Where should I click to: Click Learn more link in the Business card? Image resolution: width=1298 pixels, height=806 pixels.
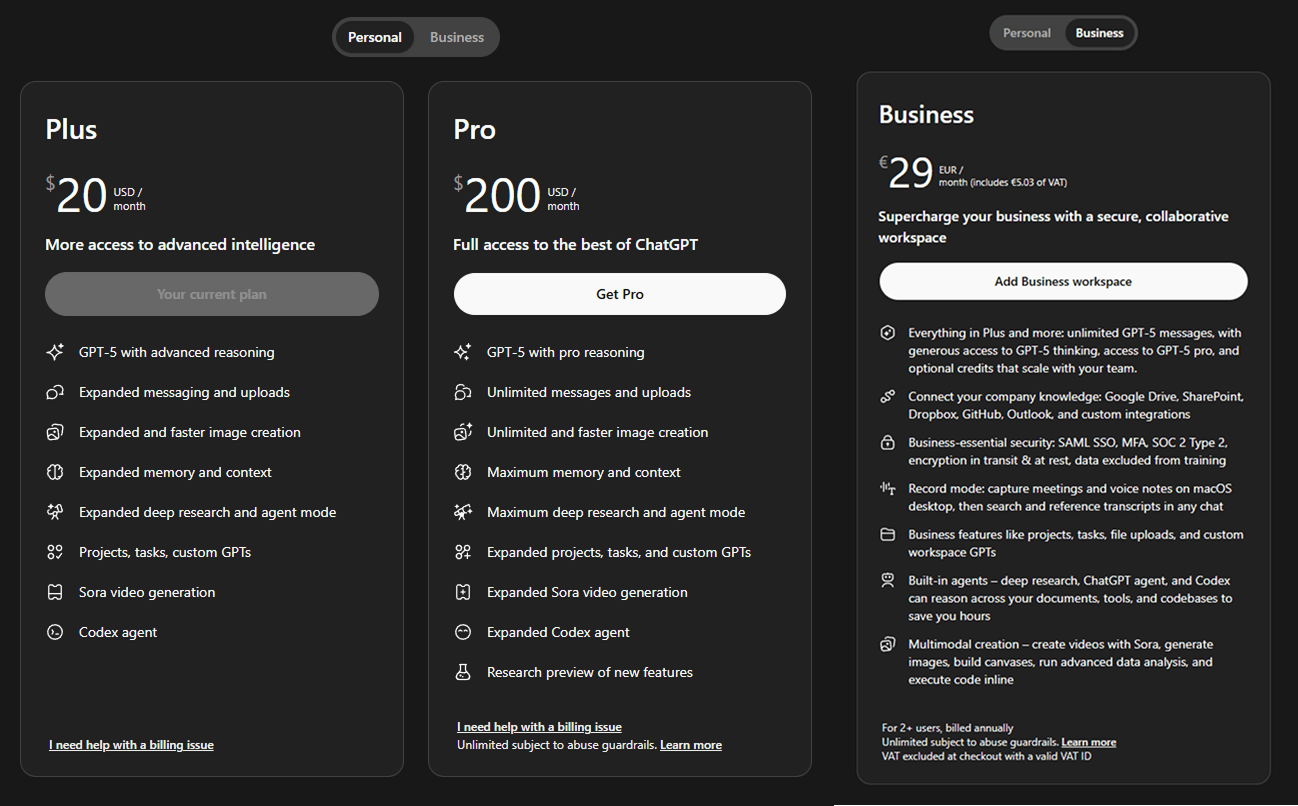tap(1089, 742)
